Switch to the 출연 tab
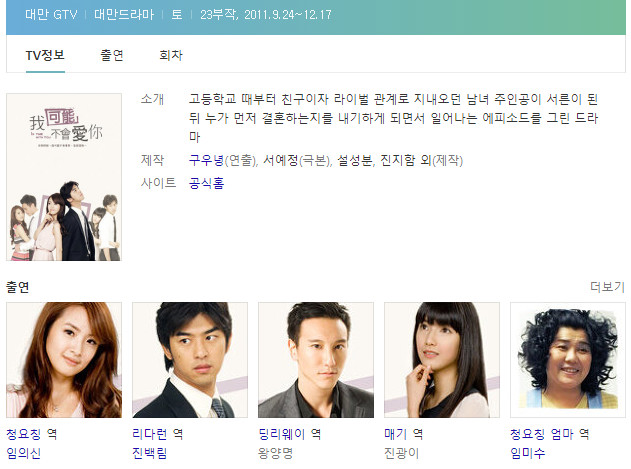Screen dimensions: 631x469 (x=111, y=55)
